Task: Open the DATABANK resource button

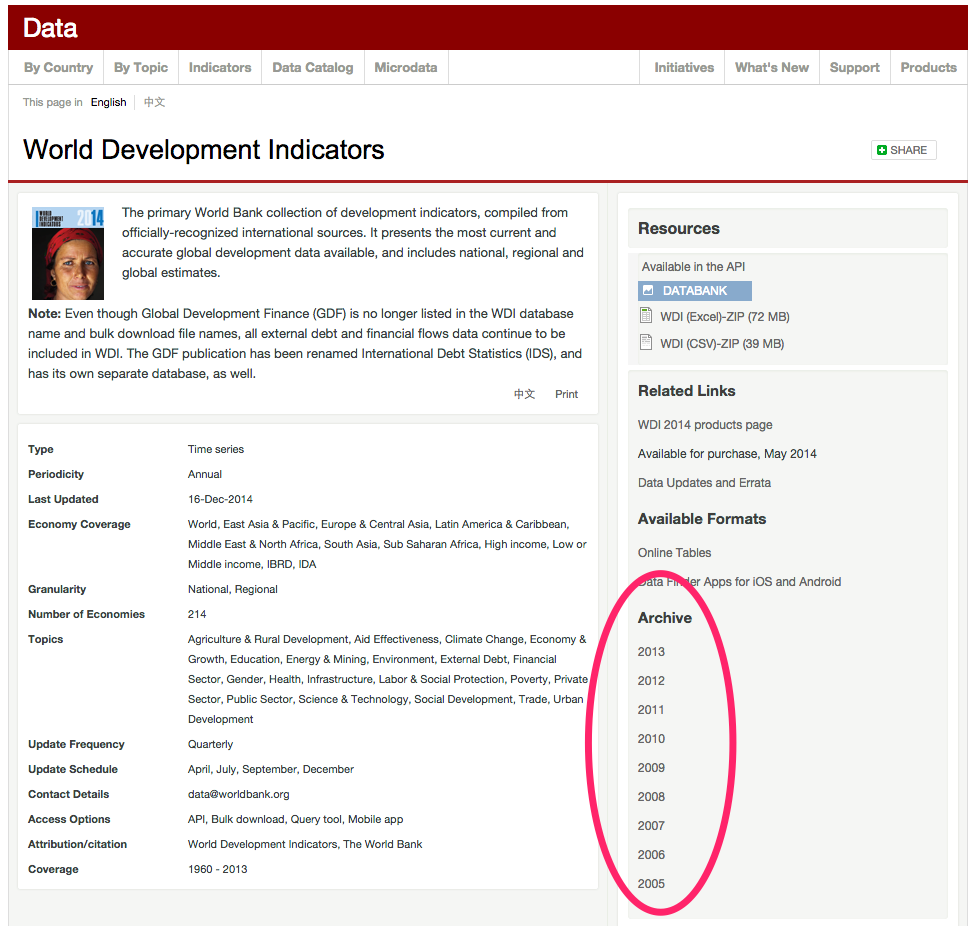Action: click(695, 290)
